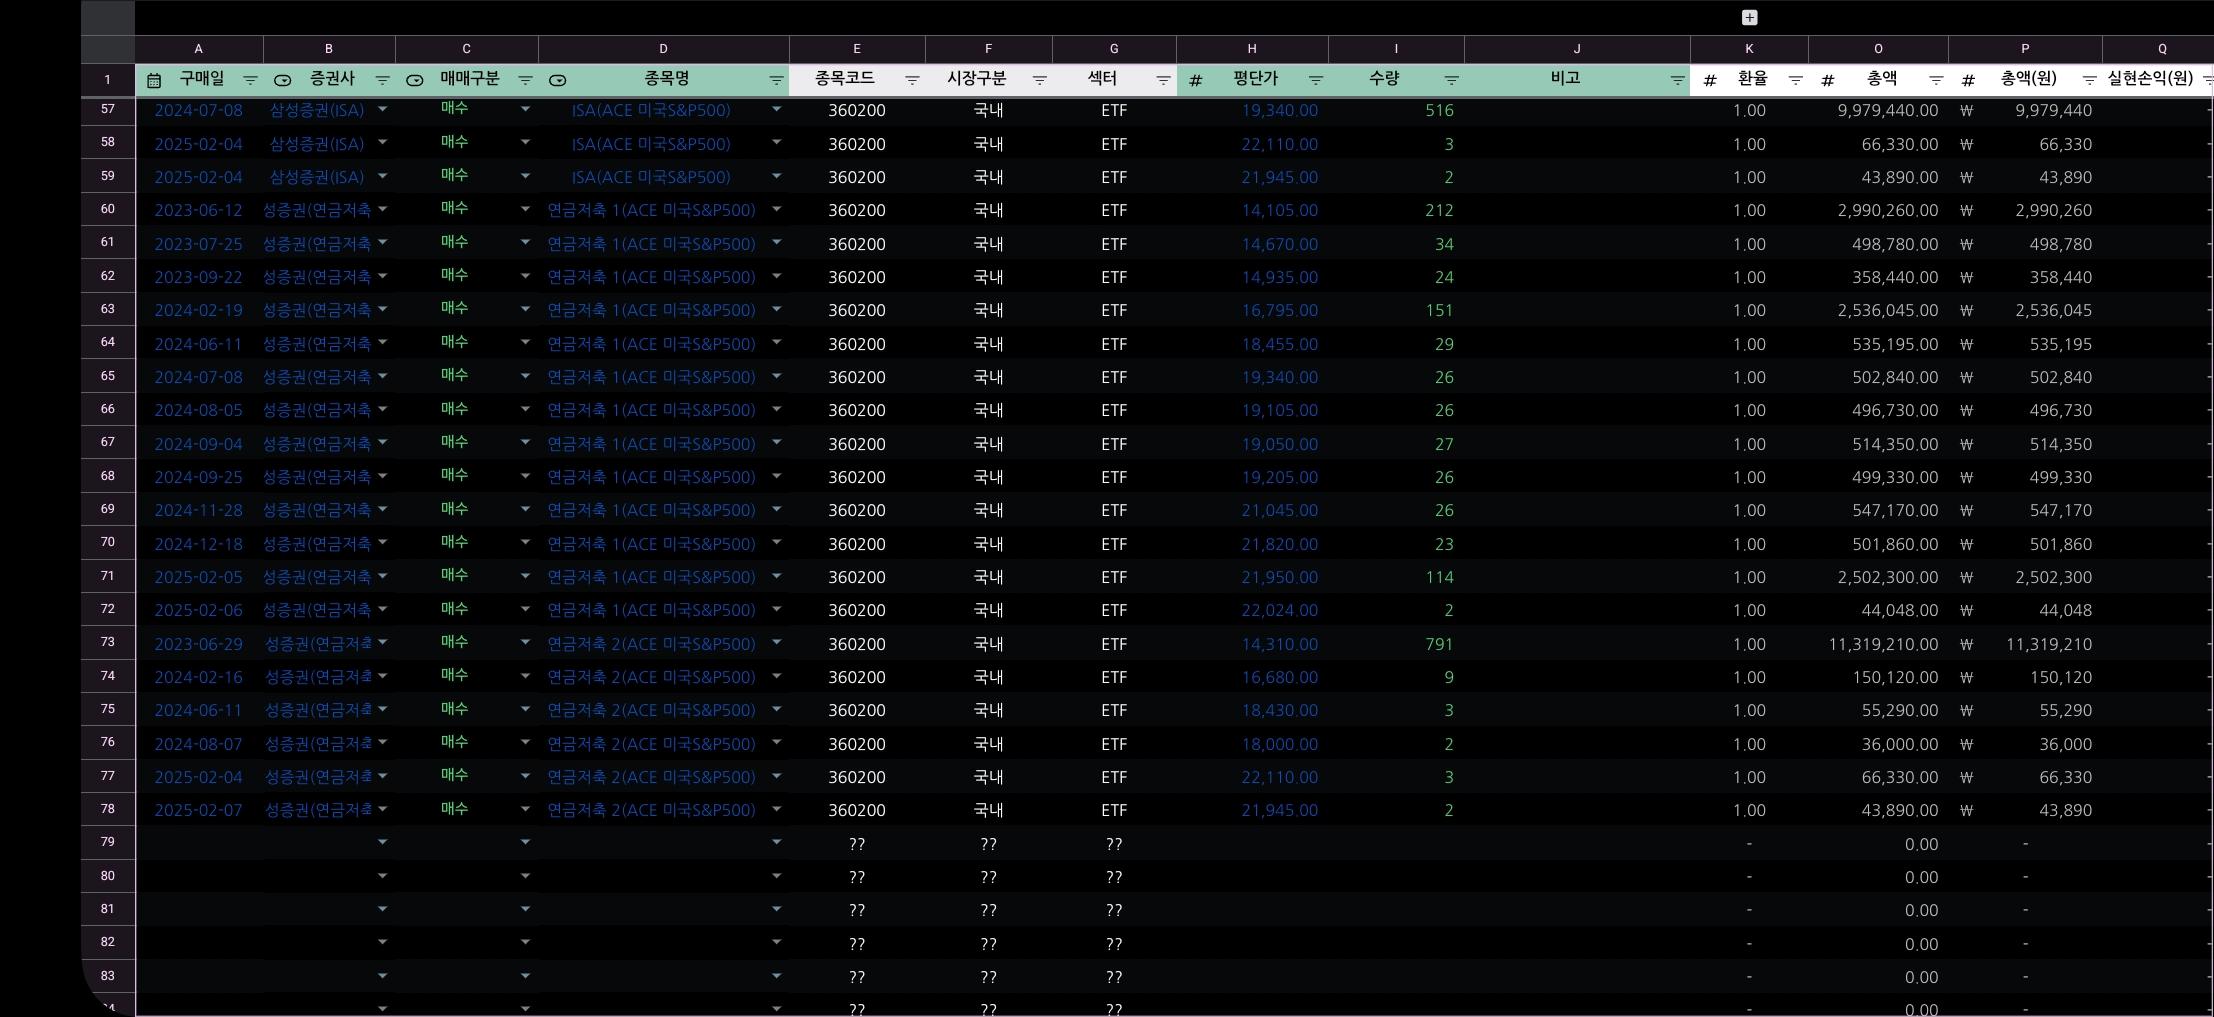Expand 증권사 dropdown in row 60
Viewport: 2214px width, 1017px height.
click(382, 210)
